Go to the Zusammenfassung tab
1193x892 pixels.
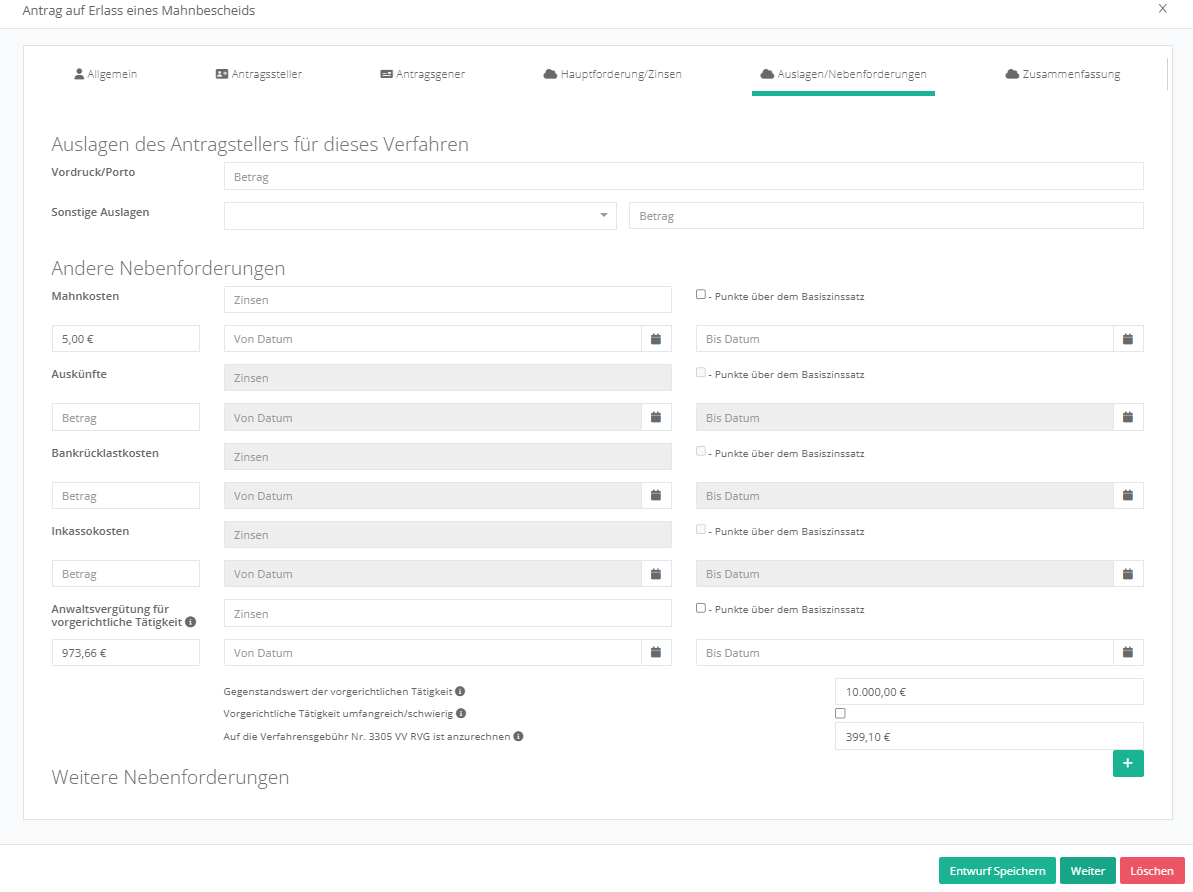1062,74
